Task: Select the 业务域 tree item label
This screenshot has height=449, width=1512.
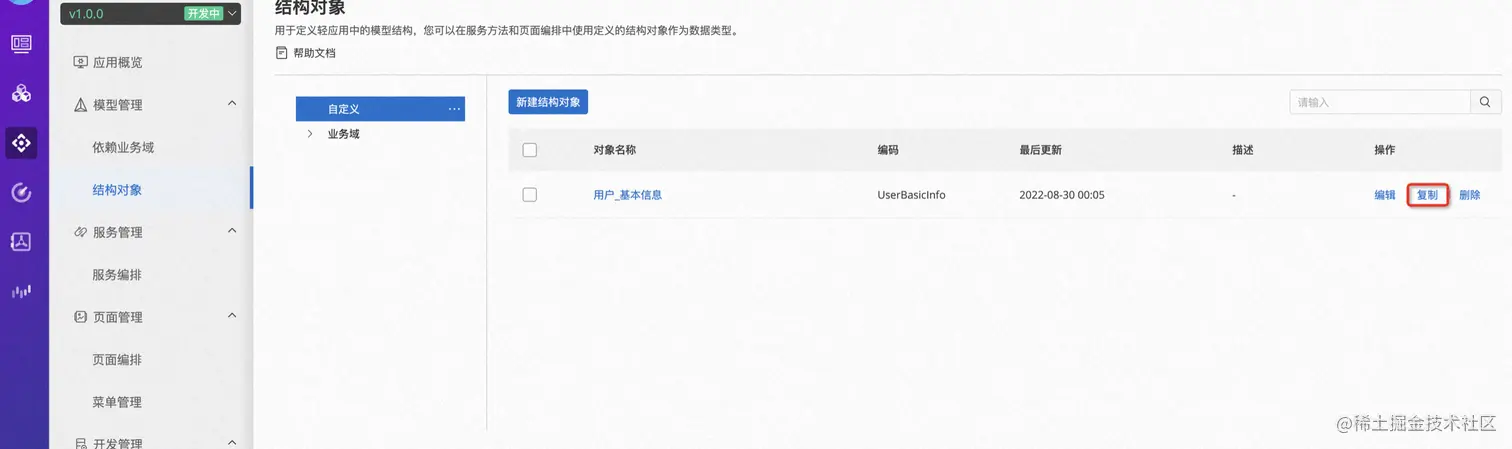Action: [x=343, y=134]
